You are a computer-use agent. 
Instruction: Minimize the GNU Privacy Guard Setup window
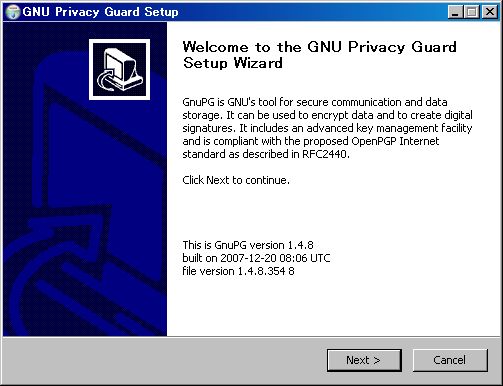click(456, 12)
